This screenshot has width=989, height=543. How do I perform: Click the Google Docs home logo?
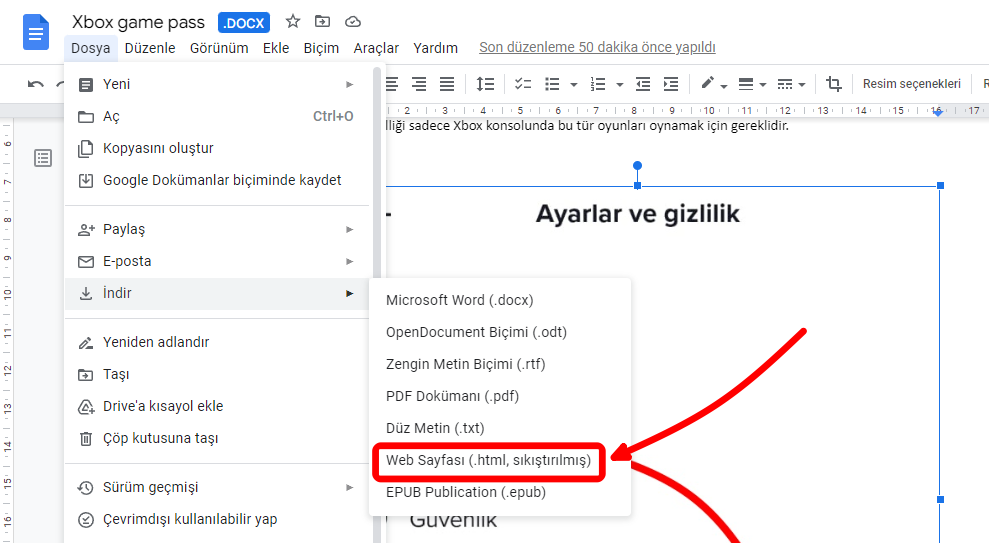pos(37,33)
